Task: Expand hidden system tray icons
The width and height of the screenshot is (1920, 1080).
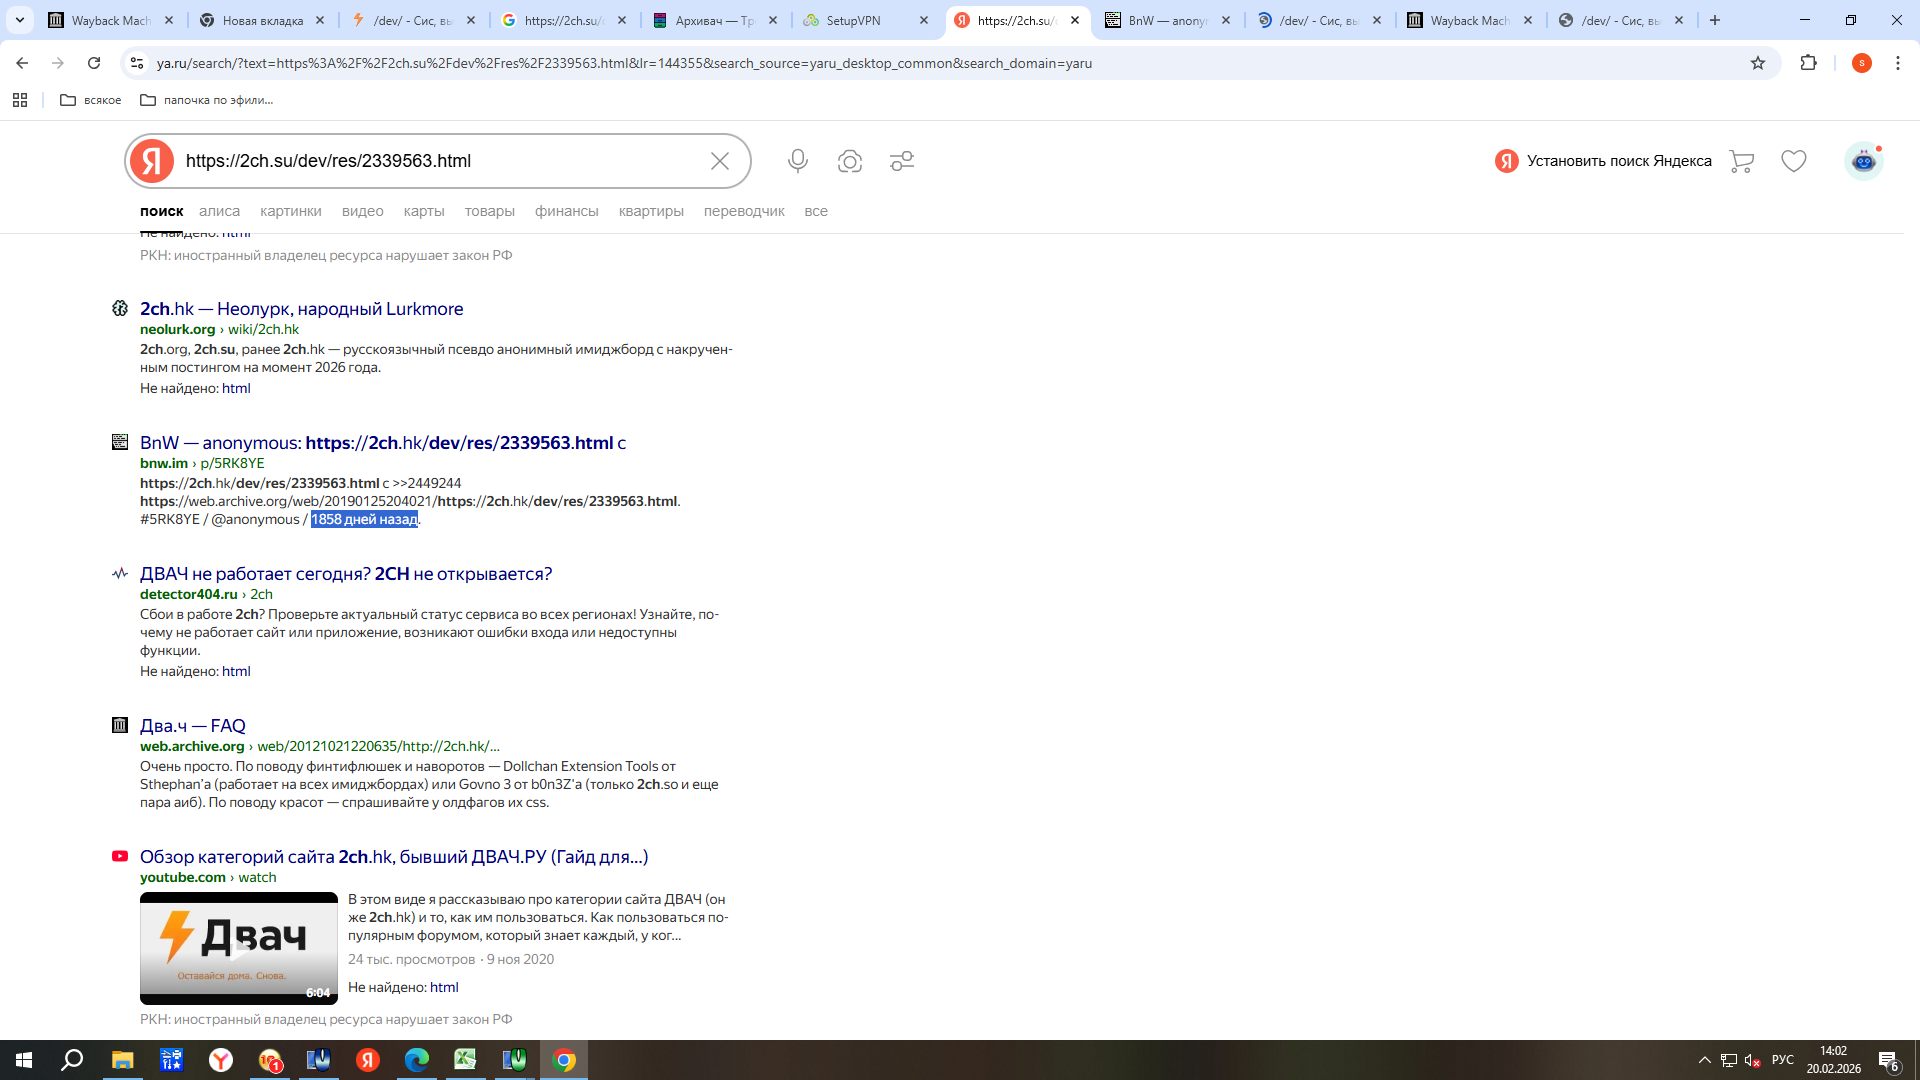Action: tap(1704, 1060)
